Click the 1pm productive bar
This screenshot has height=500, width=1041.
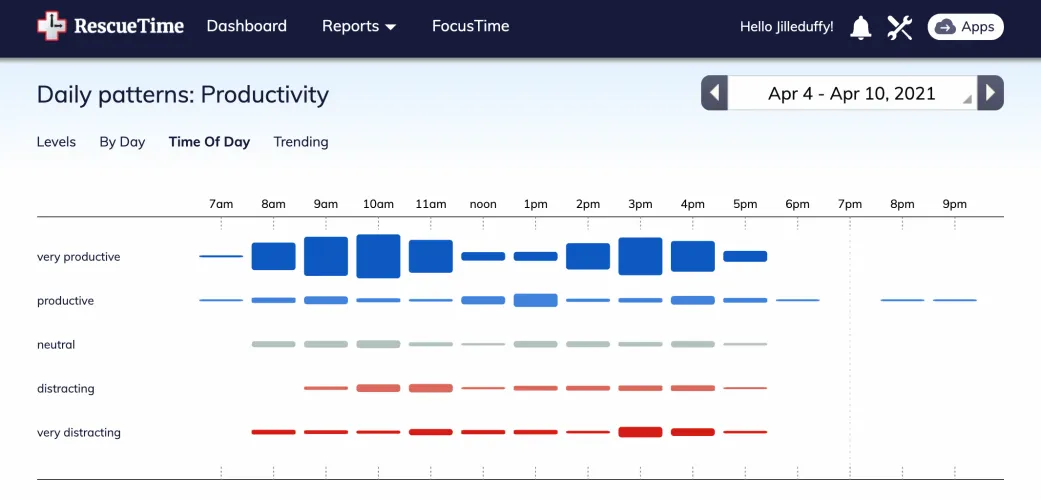pos(535,300)
